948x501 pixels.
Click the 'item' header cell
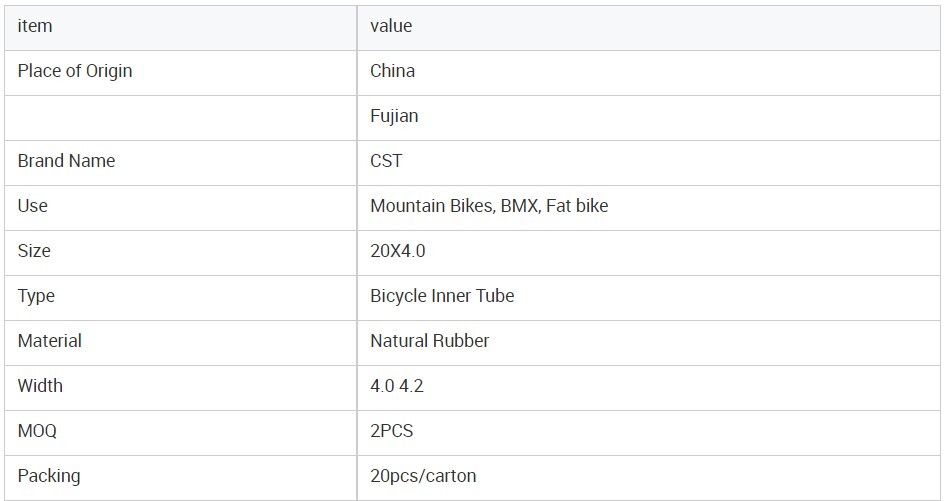click(35, 26)
